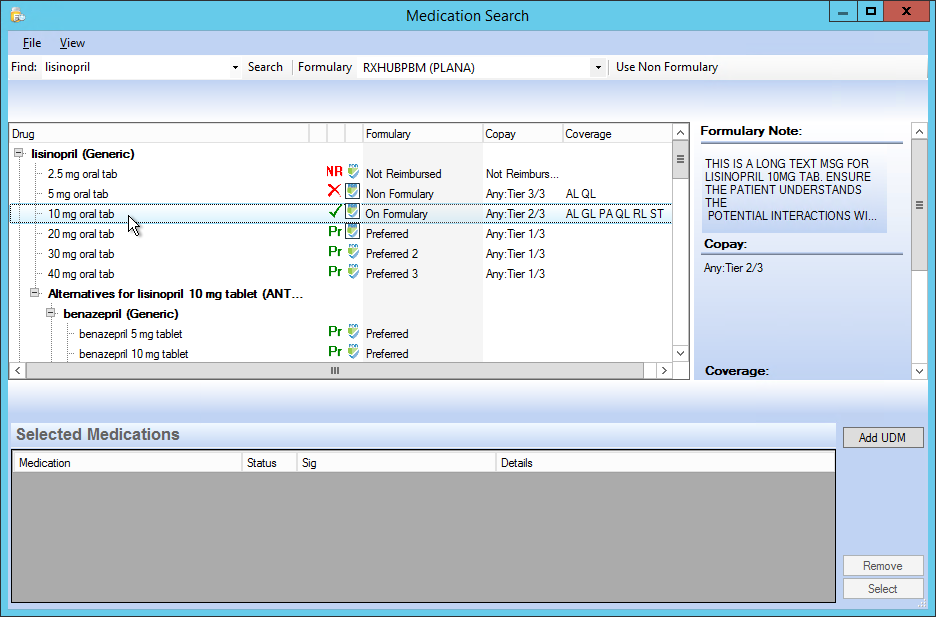Toggle Use Non Formulary option
This screenshot has width=936, height=617.
(667, 67)
